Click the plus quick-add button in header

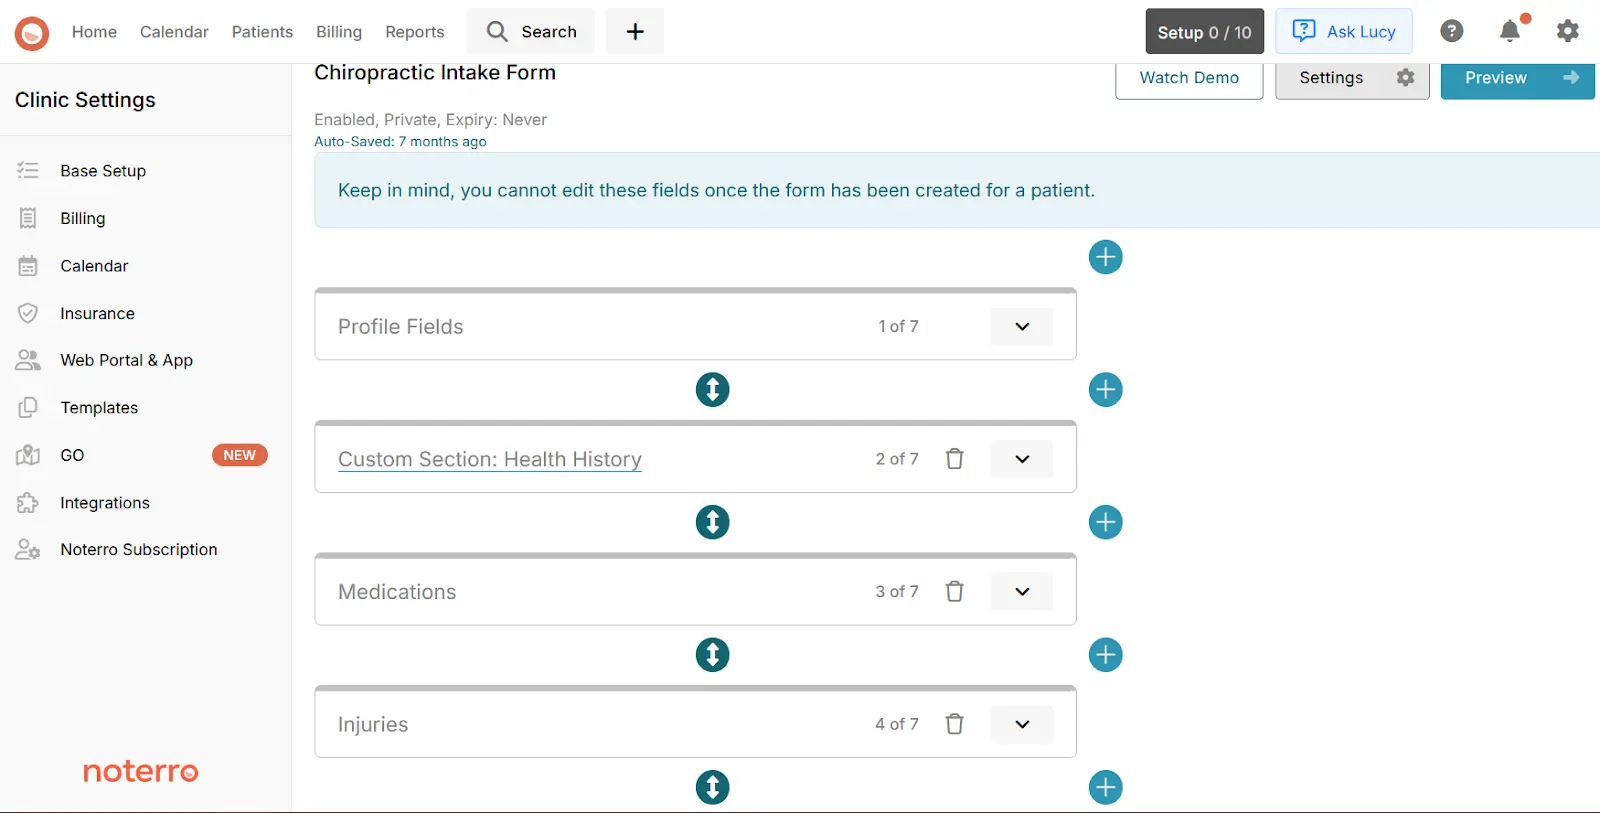(x=635, y=31)
